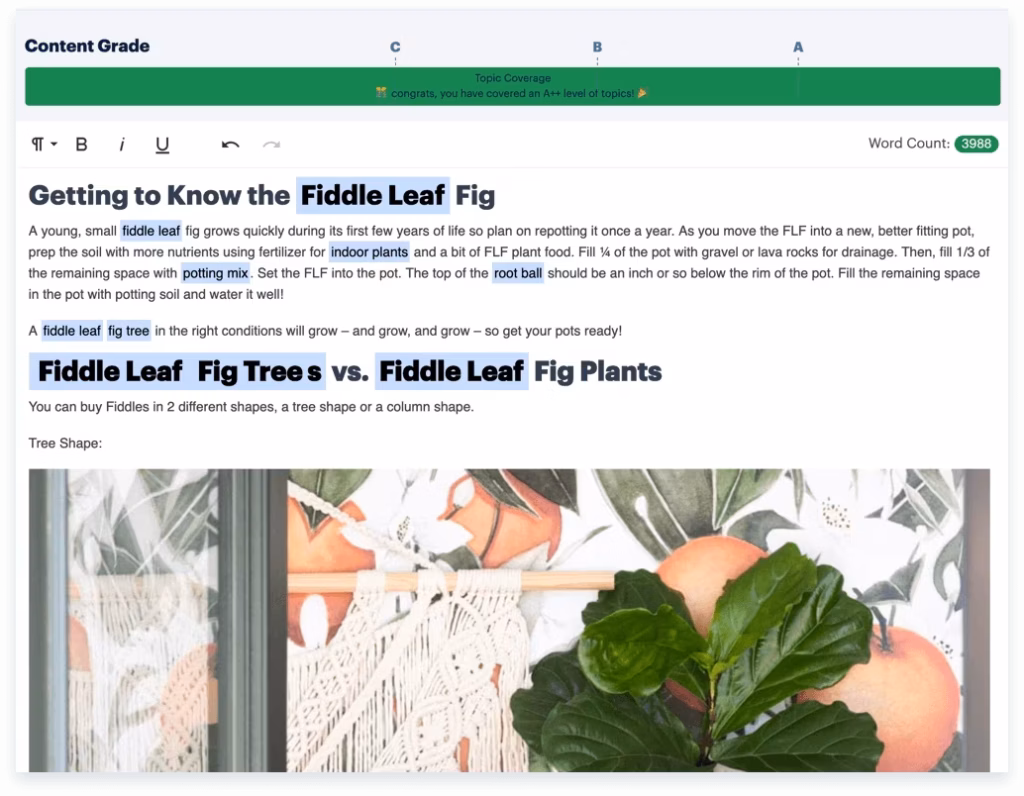Select grade marker A
This screenshot has height=796, width=1024.
point(797,47)
